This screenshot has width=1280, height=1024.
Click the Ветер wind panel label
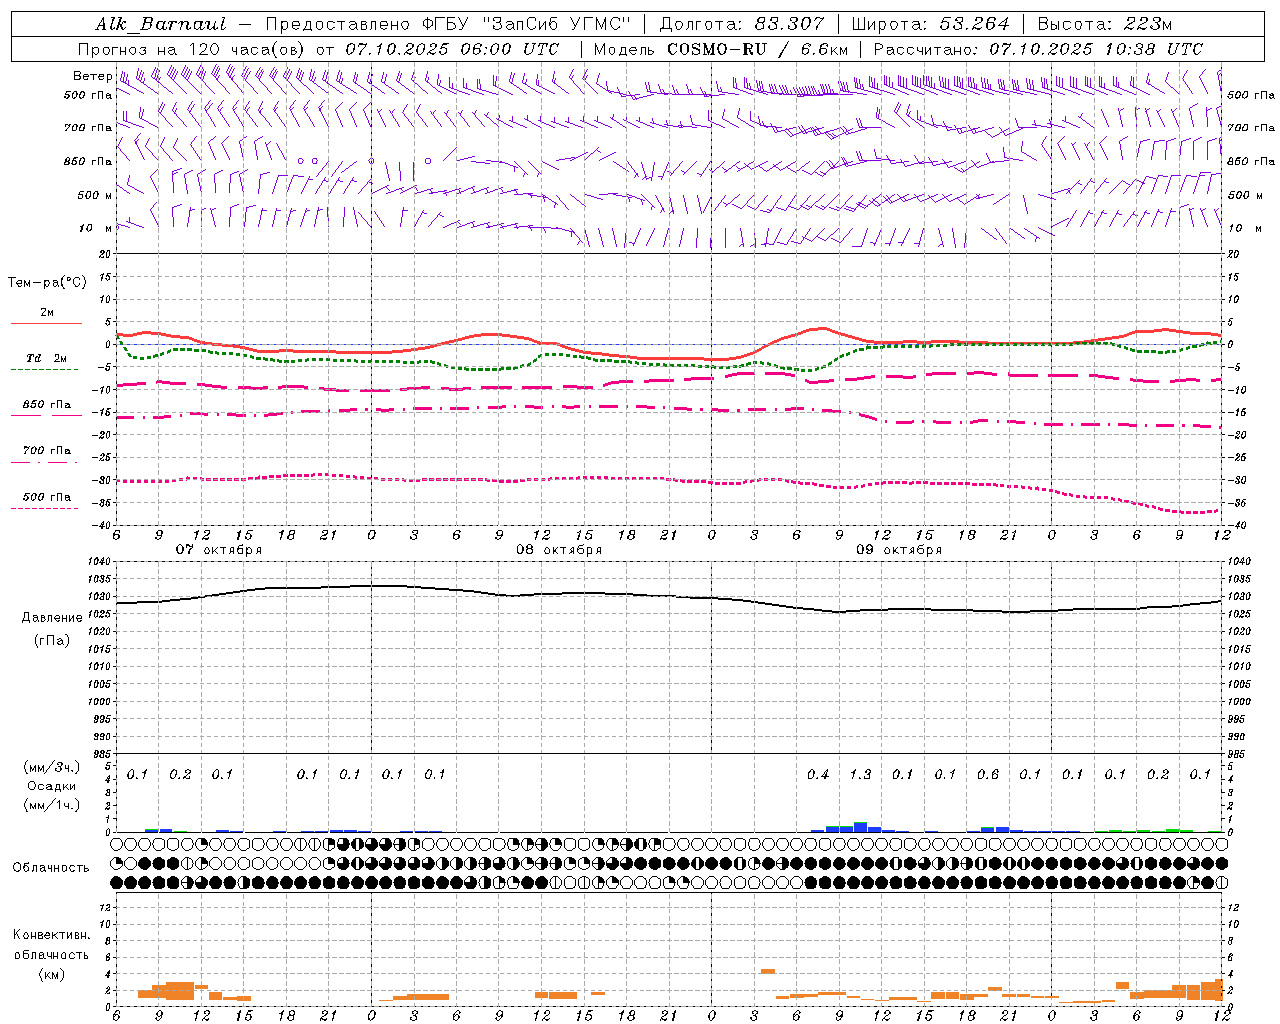pos(92,76)
